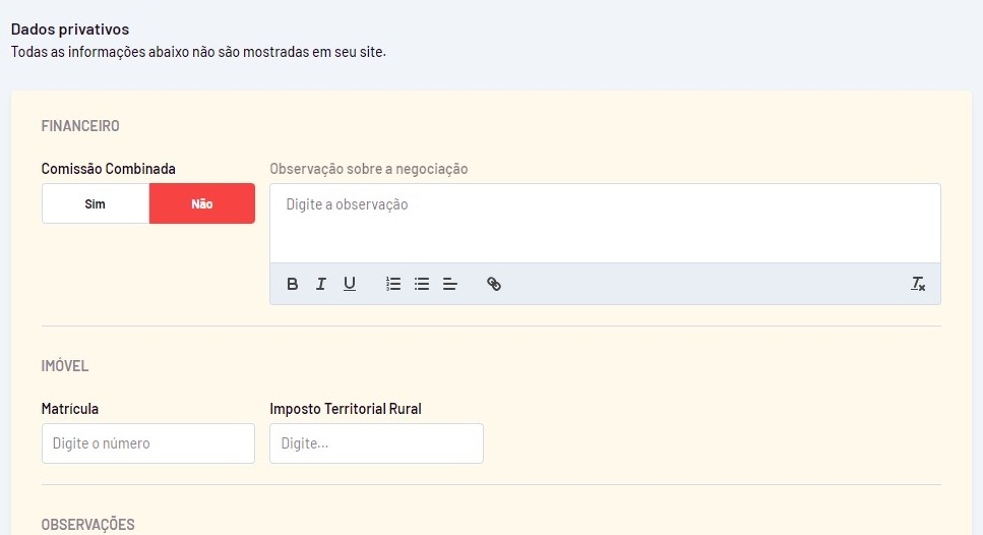Focus the Matrícula number field
The height and width of the screenshot is (535, 983).
pos(148,443)
